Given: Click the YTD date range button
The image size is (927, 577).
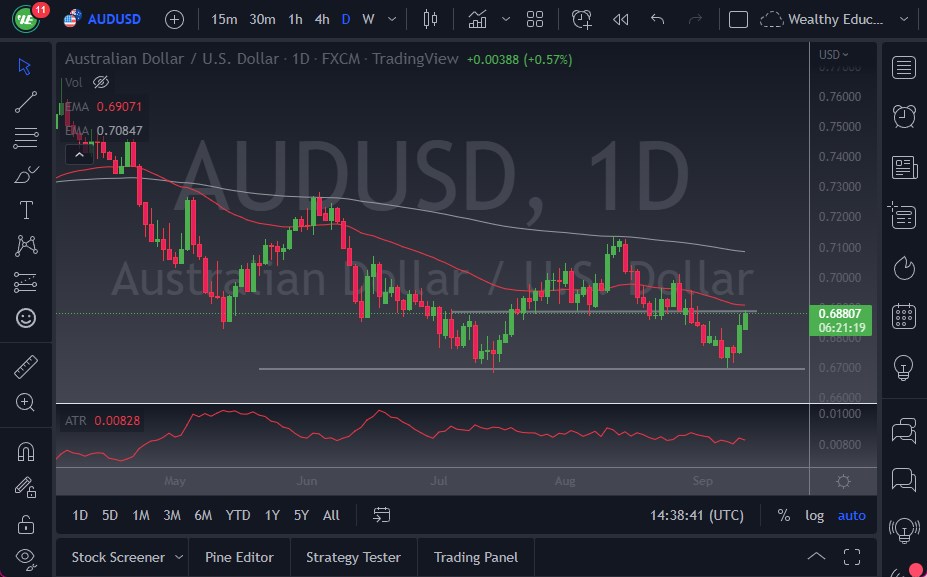Looking at the screenshot, I should (237, 515).
